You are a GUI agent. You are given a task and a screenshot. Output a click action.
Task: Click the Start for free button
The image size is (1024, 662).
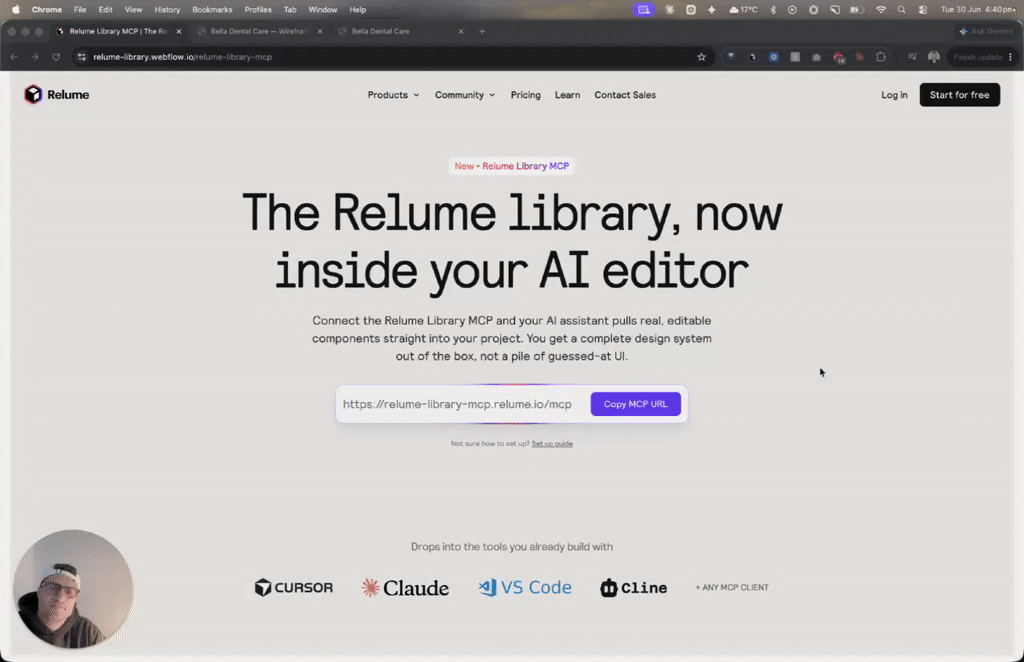(x=959, y=95)
